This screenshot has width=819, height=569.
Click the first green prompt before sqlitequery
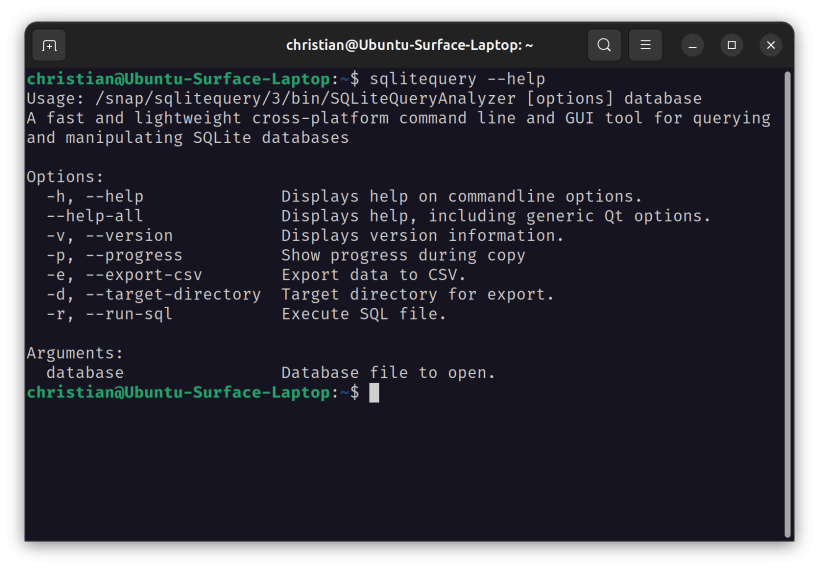(x=193, y=79)
